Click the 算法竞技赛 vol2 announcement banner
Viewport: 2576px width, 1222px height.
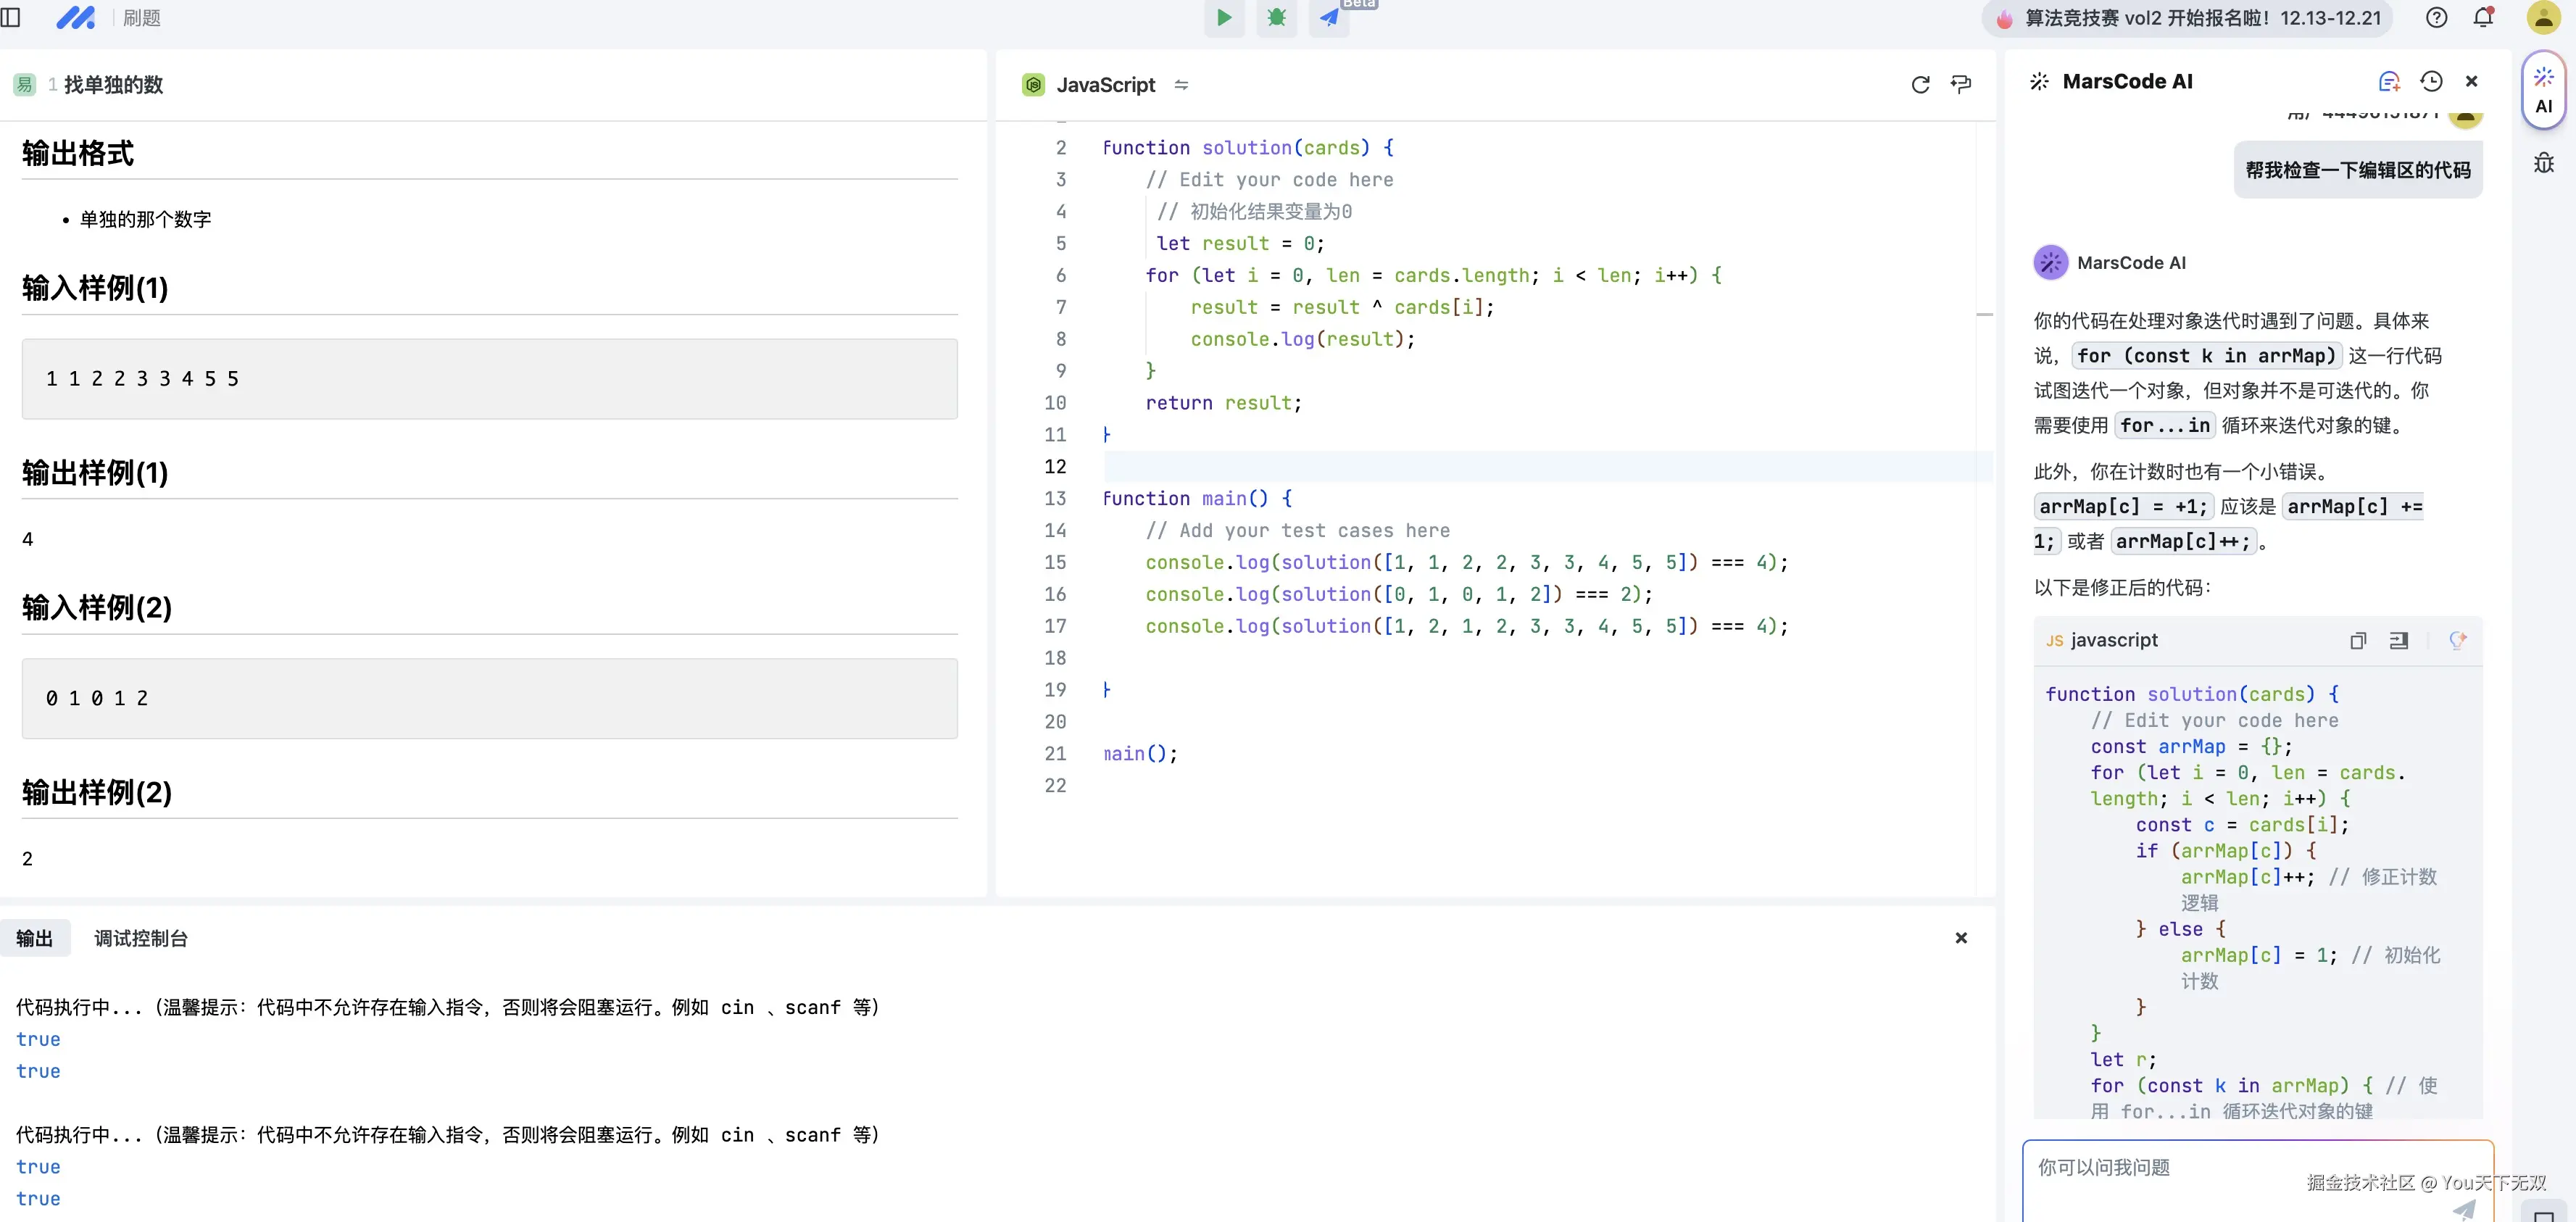[x=2188, y=18]
